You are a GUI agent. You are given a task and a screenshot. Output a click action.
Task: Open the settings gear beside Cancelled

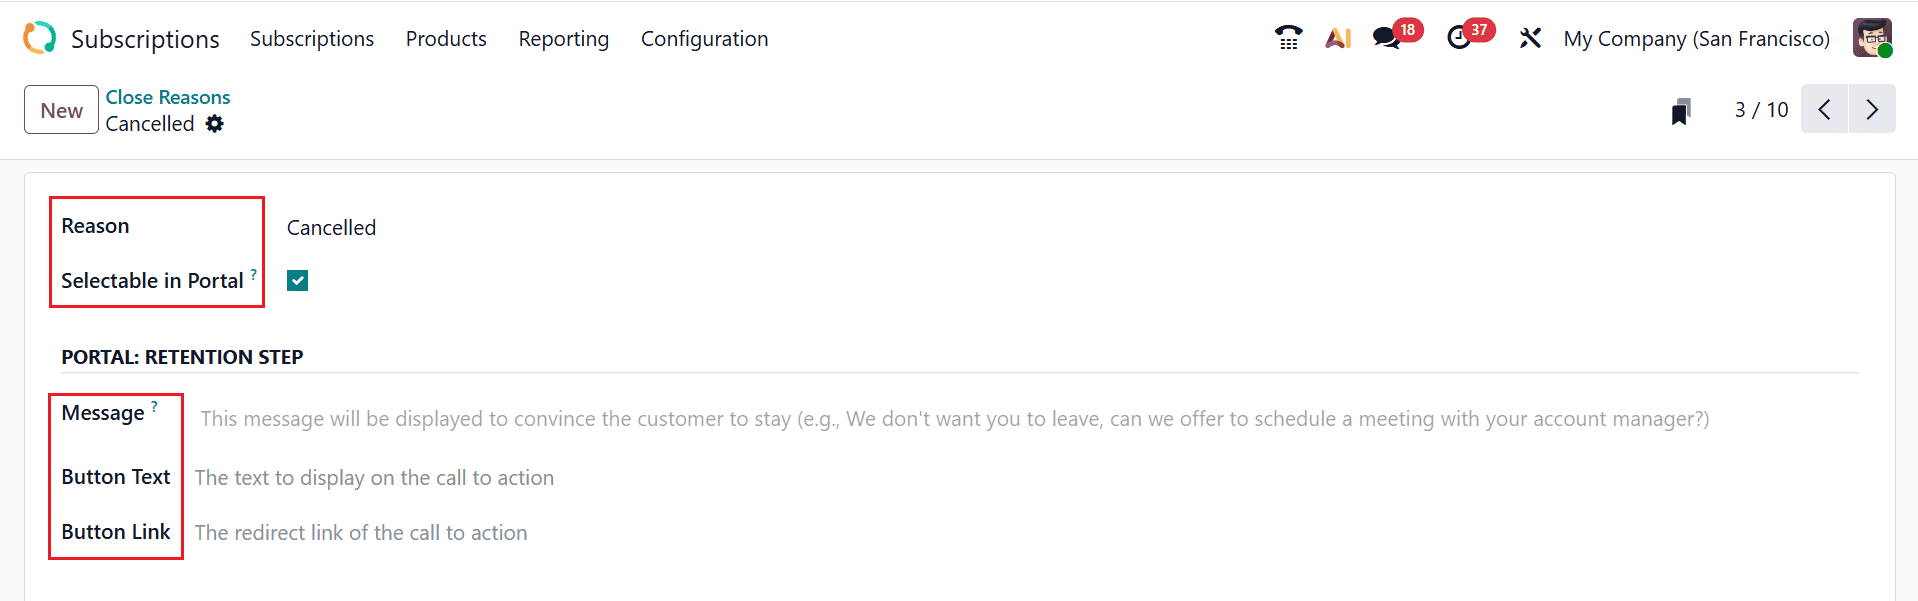[215, 124]
